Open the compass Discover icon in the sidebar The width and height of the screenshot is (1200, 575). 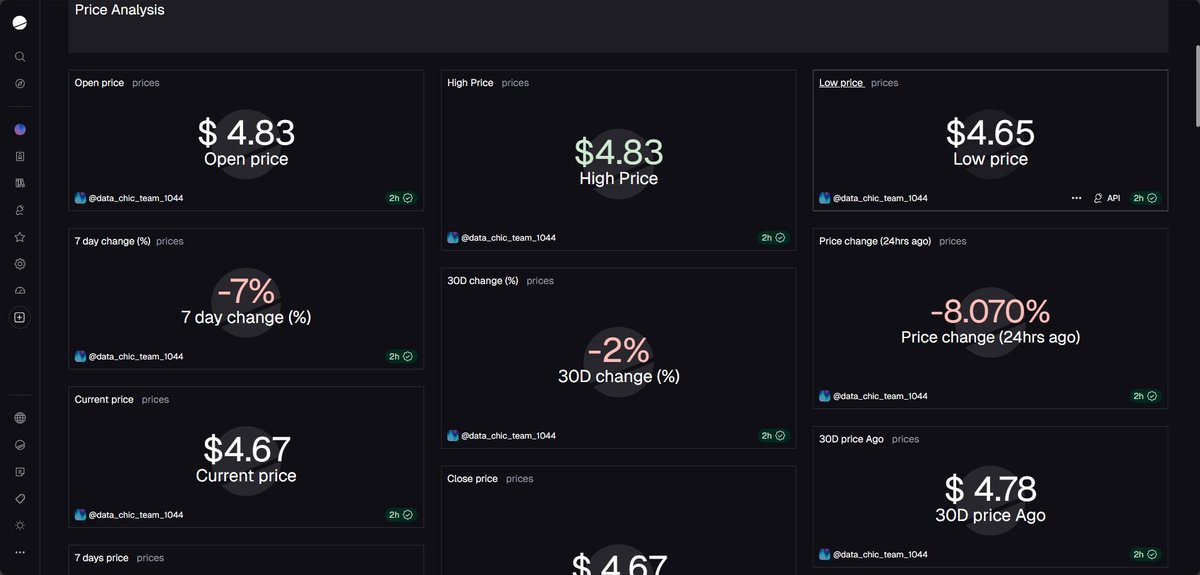(20, 84)
